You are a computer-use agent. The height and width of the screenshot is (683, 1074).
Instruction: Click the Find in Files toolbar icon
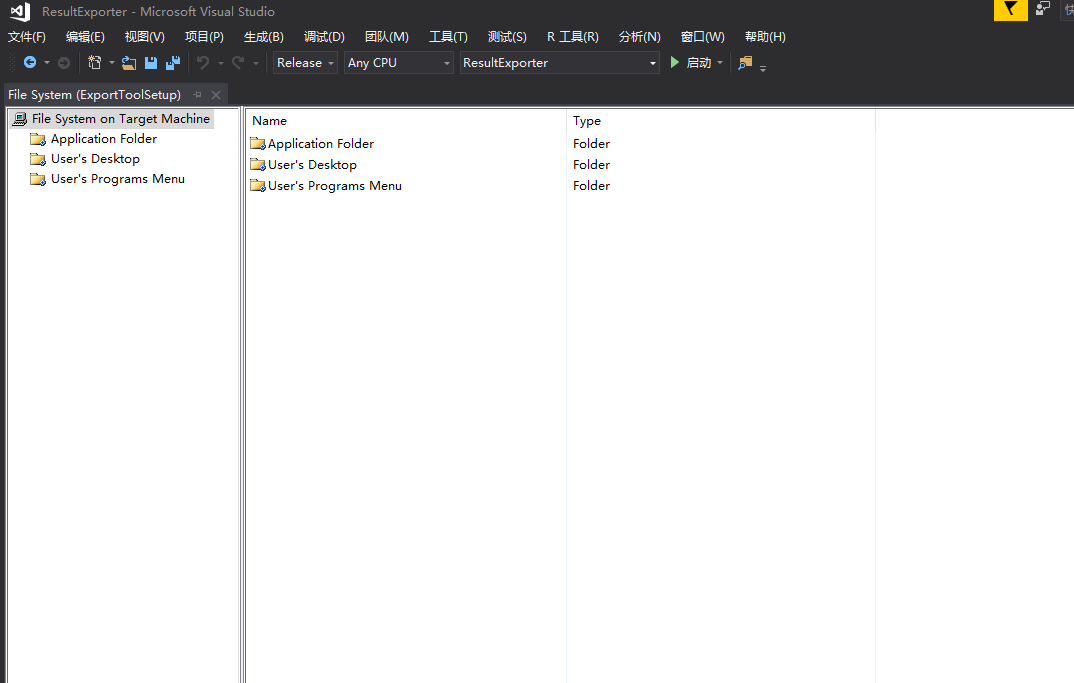click(x=745, y=63)
